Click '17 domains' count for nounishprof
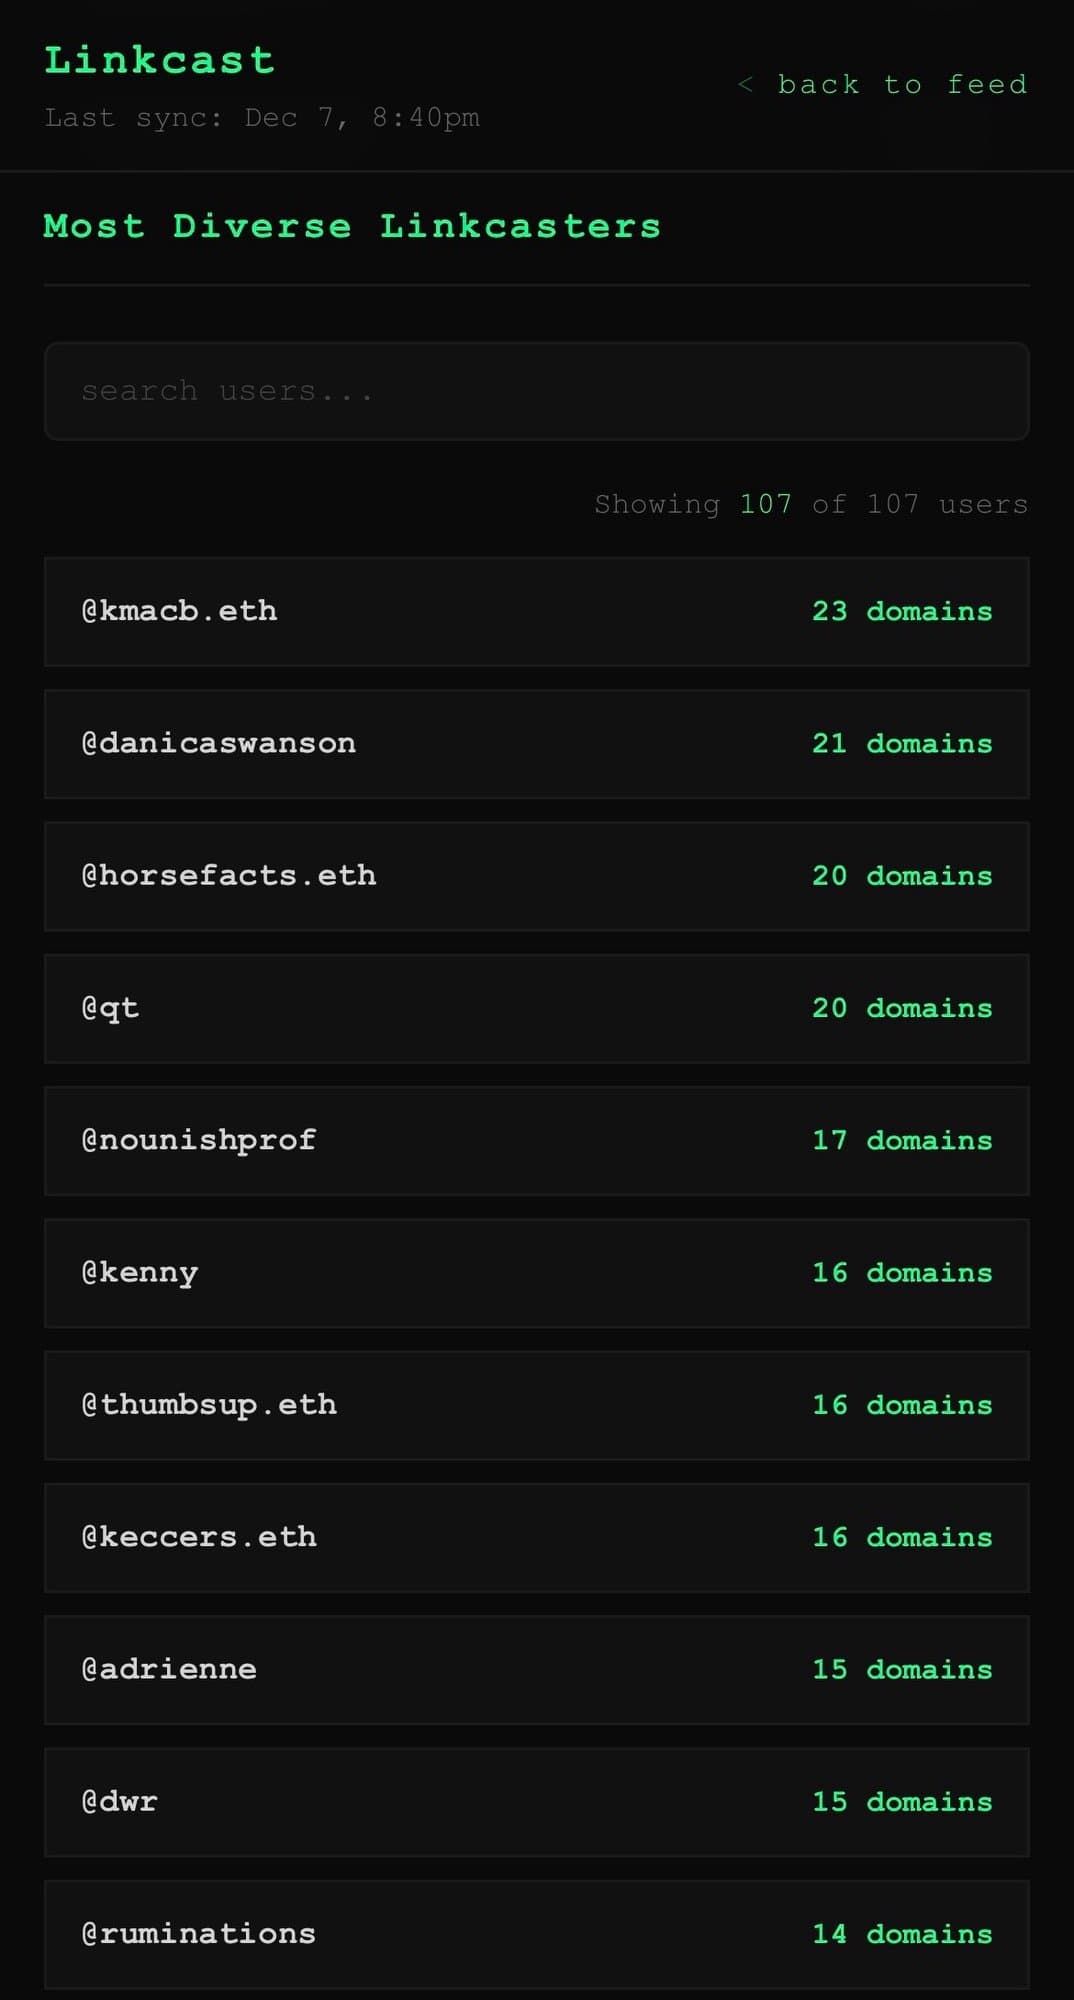Screen dimensions: 1074x2000 click(x=902, y=1140)
